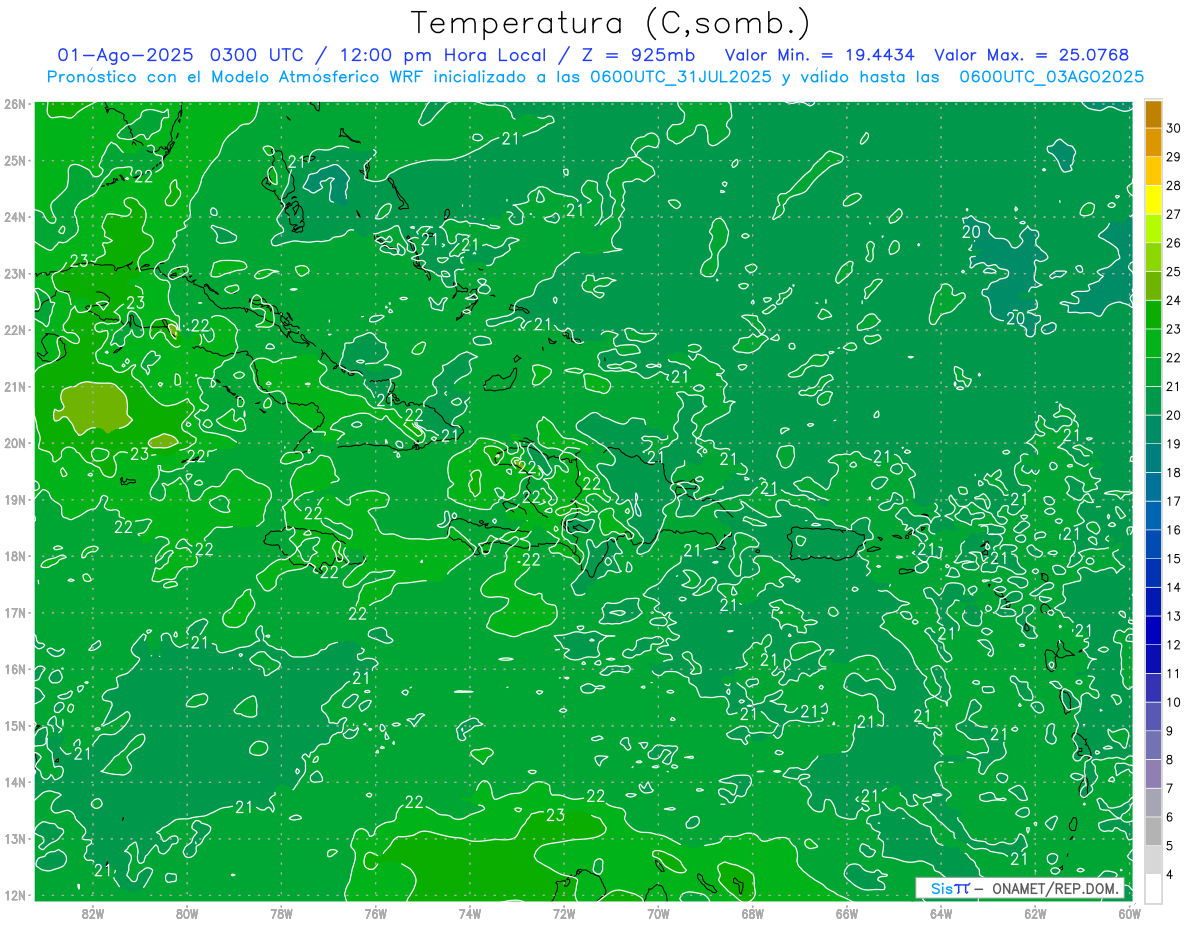Image resolution: width=1200 pixels, height=927 pixels.
Task: Click the 72W longitude axis label
Action: (564, 913)
